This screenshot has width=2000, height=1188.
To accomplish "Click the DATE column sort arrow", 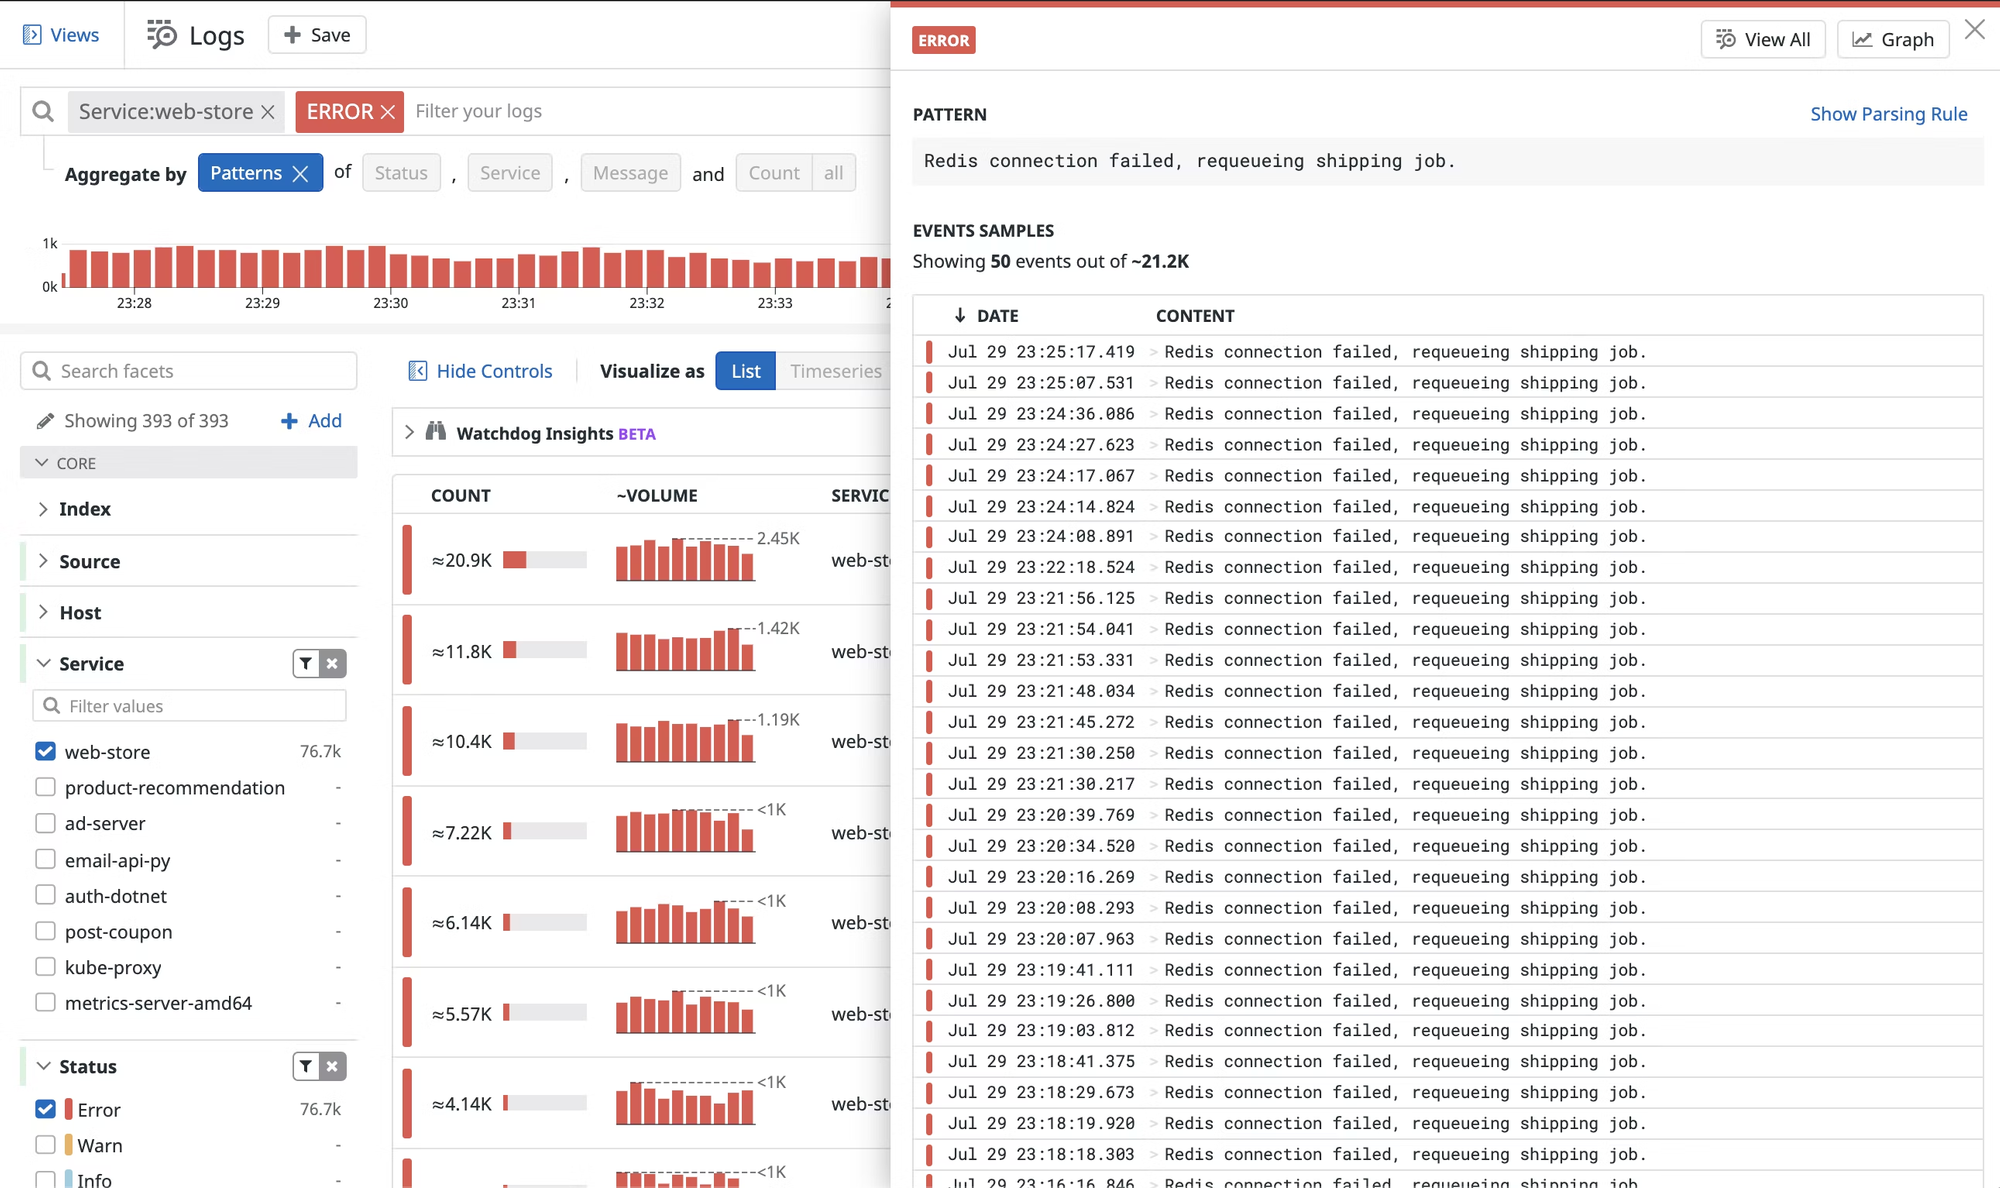I will [960, 314].
